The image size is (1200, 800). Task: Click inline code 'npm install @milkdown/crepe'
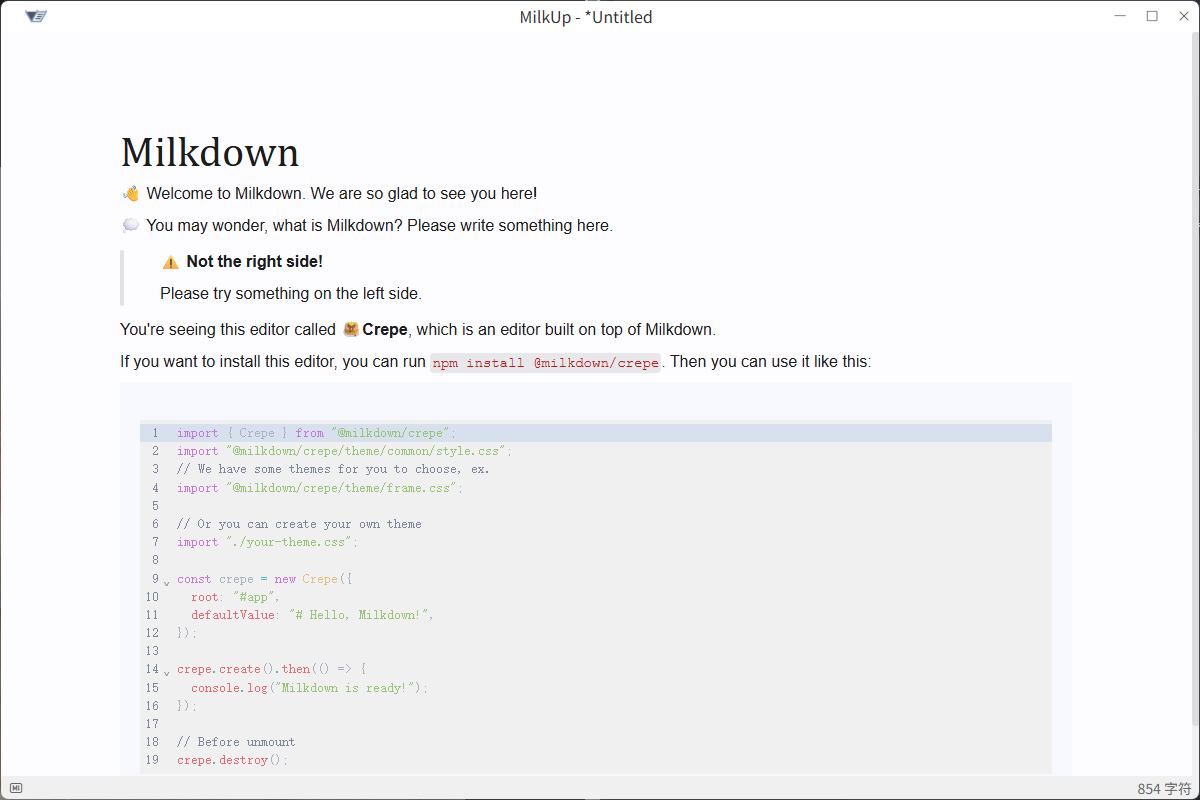546,363
